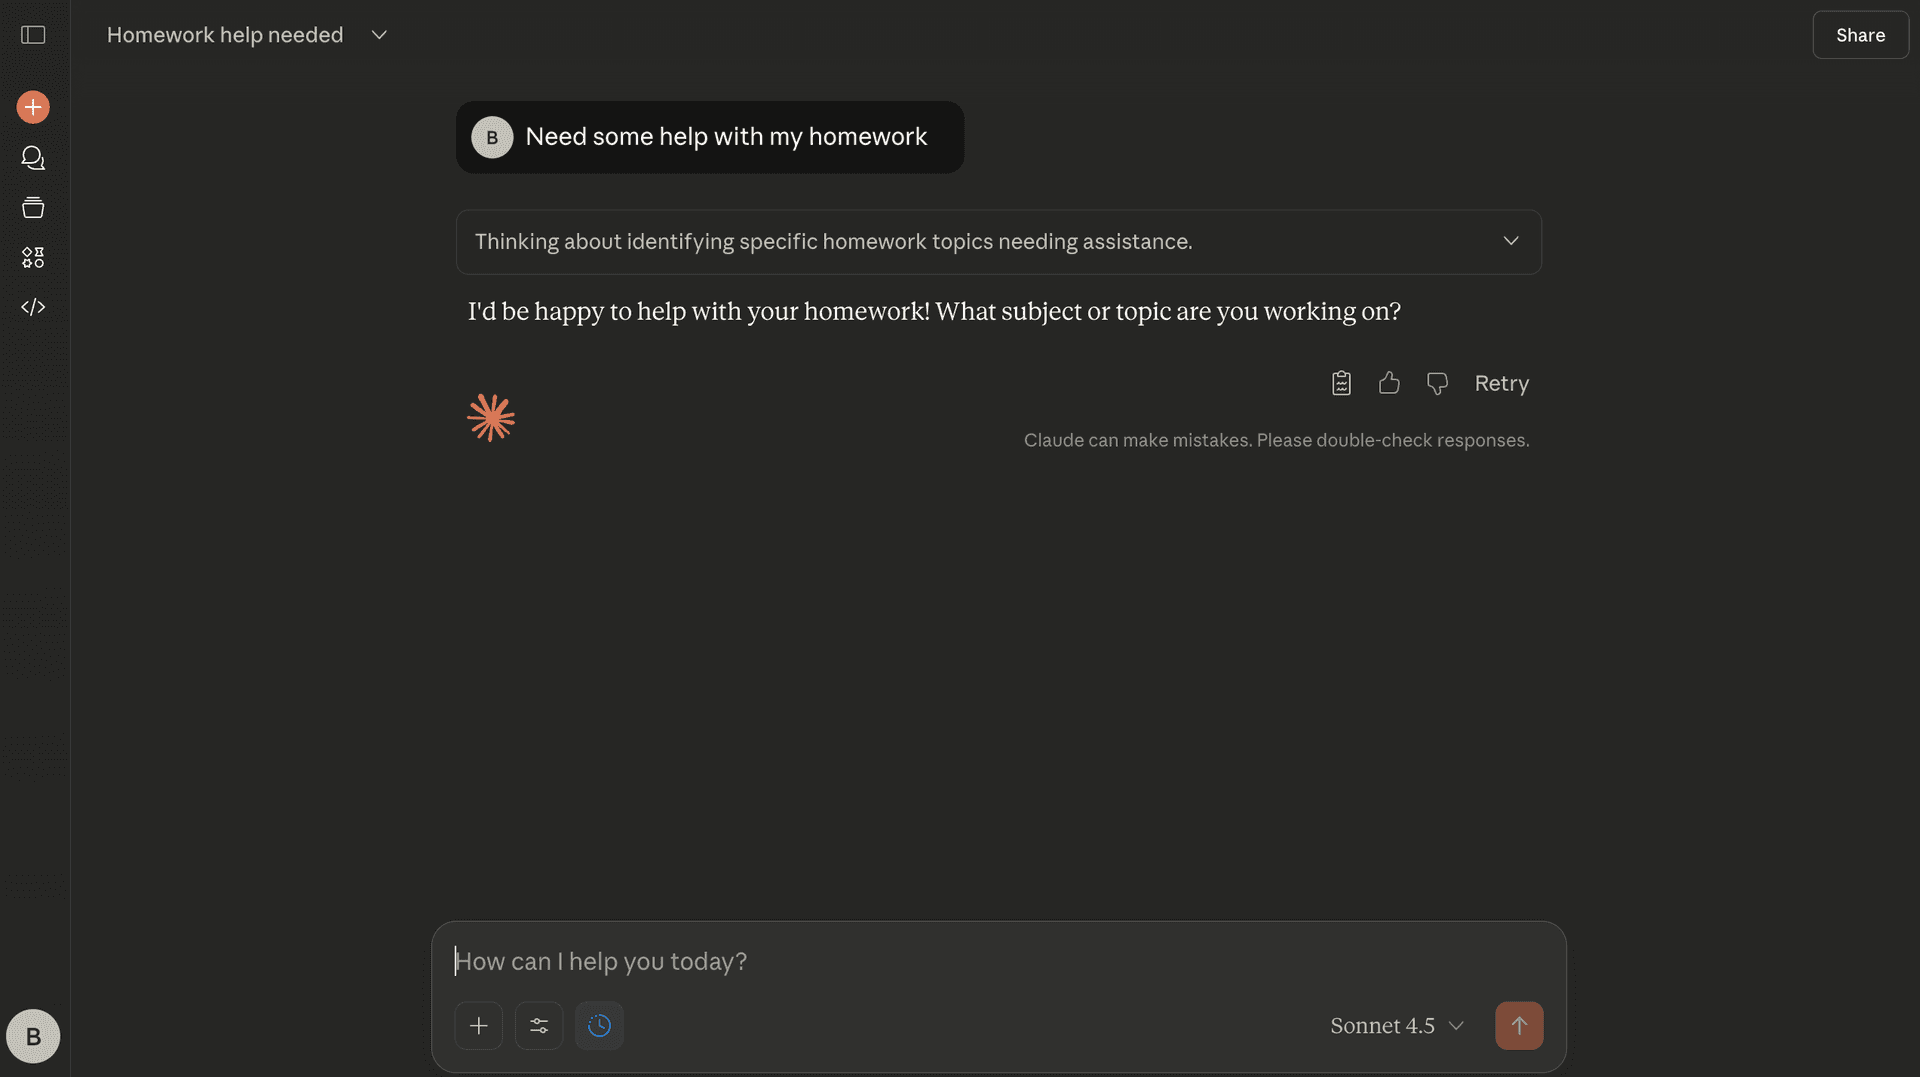The image size is (1920, 1077).
Task: Retry the assistant response
Action: (x=1501, y=383)
